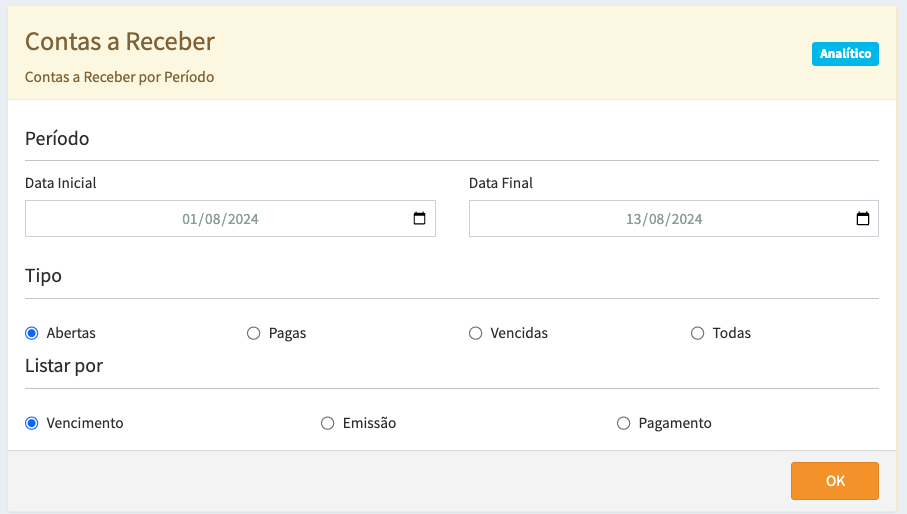907x514 pixels.
Task: Click the Data Final field label
Action: (x=501, y=183)
